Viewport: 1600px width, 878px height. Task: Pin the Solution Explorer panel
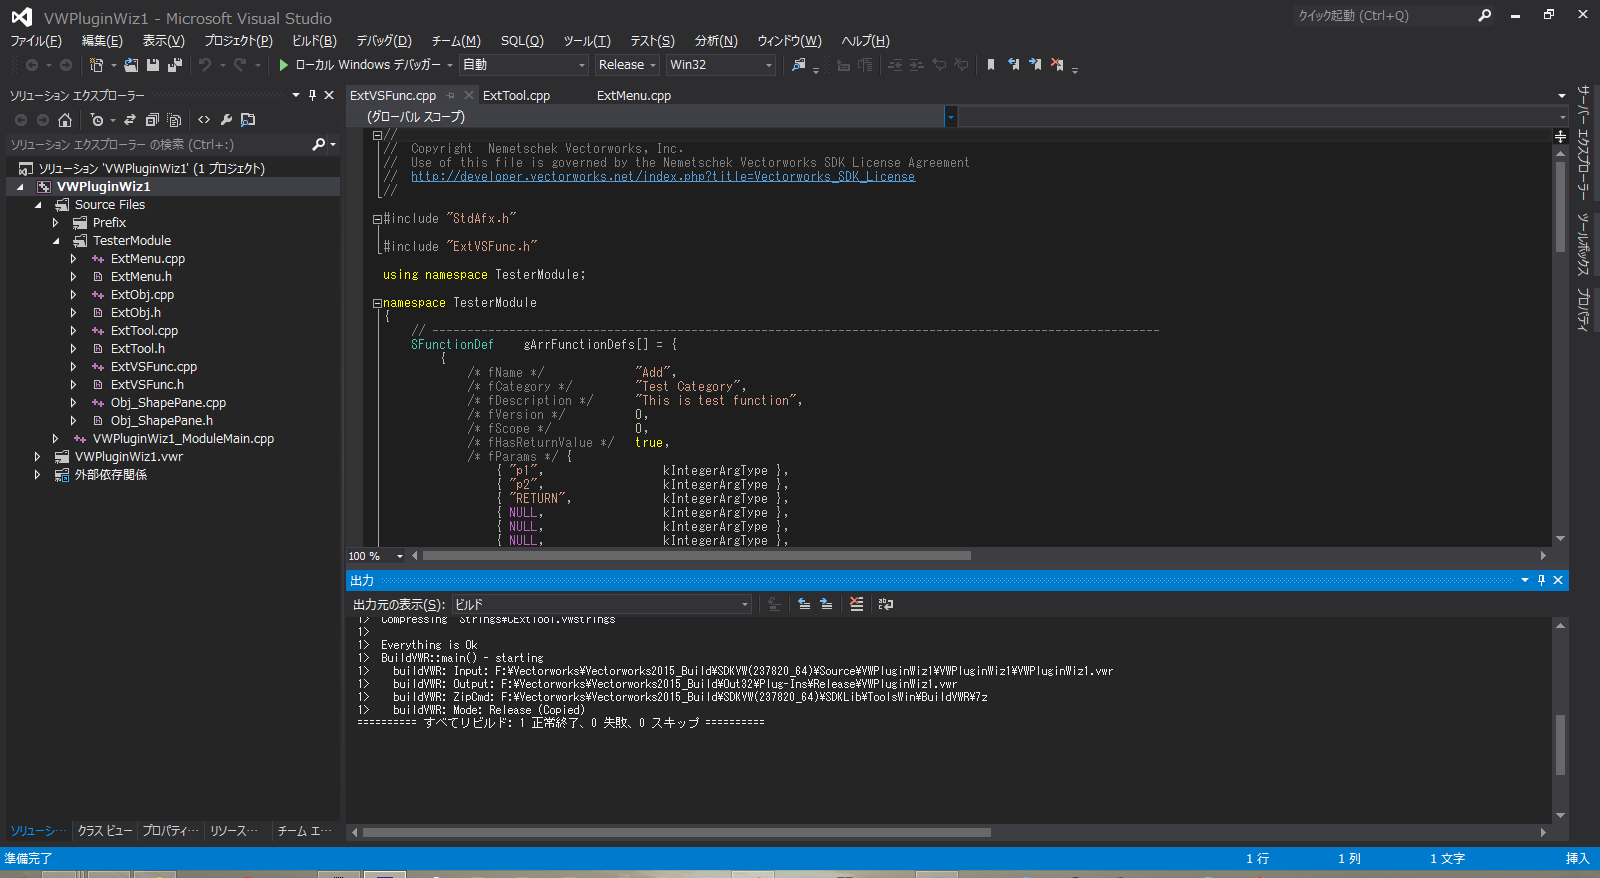312,95
